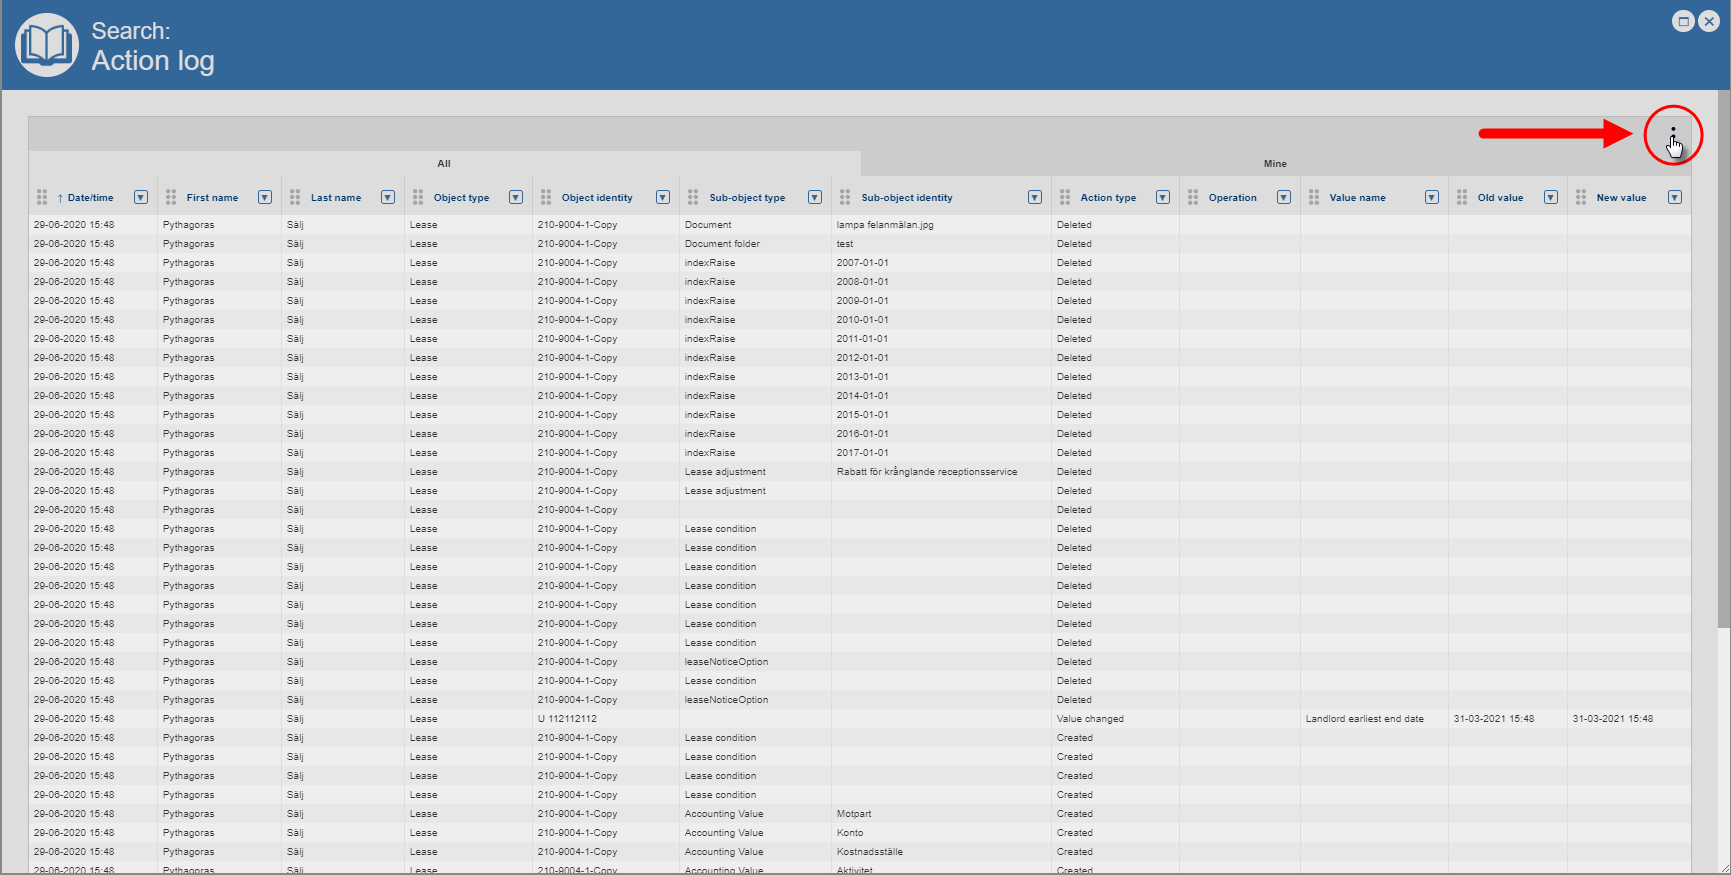Click the Action type column drag handle
1731x875 pixels.
[1065, 197]
